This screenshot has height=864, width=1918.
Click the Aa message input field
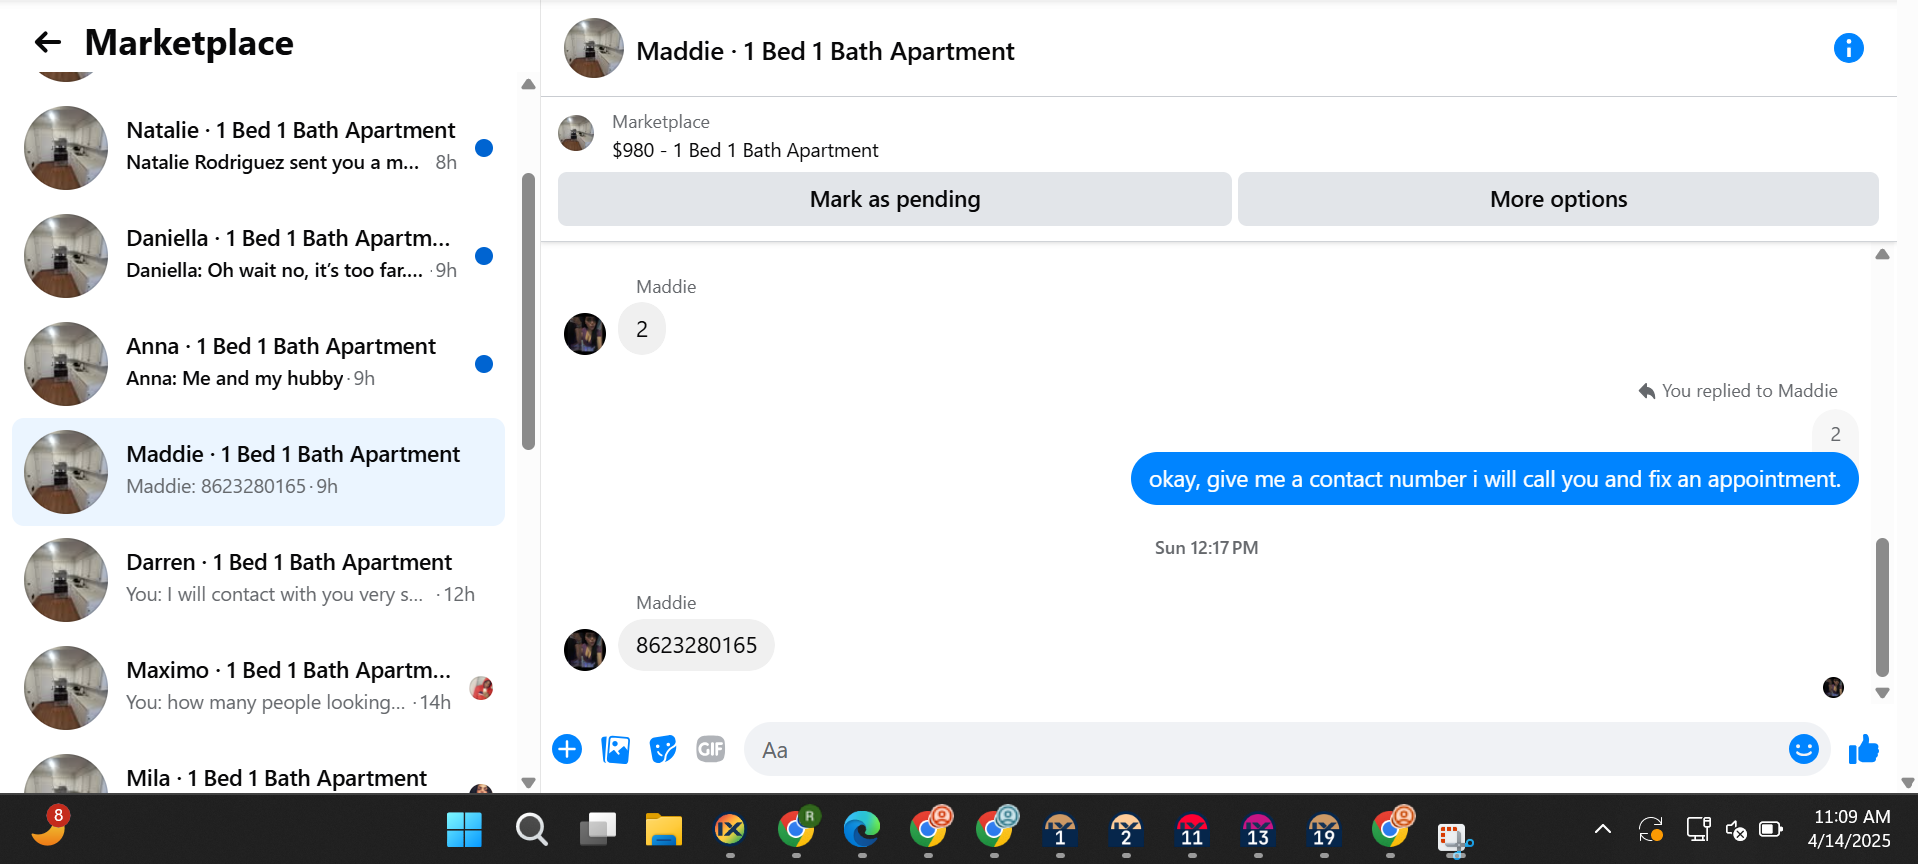tap(1265, 749)
